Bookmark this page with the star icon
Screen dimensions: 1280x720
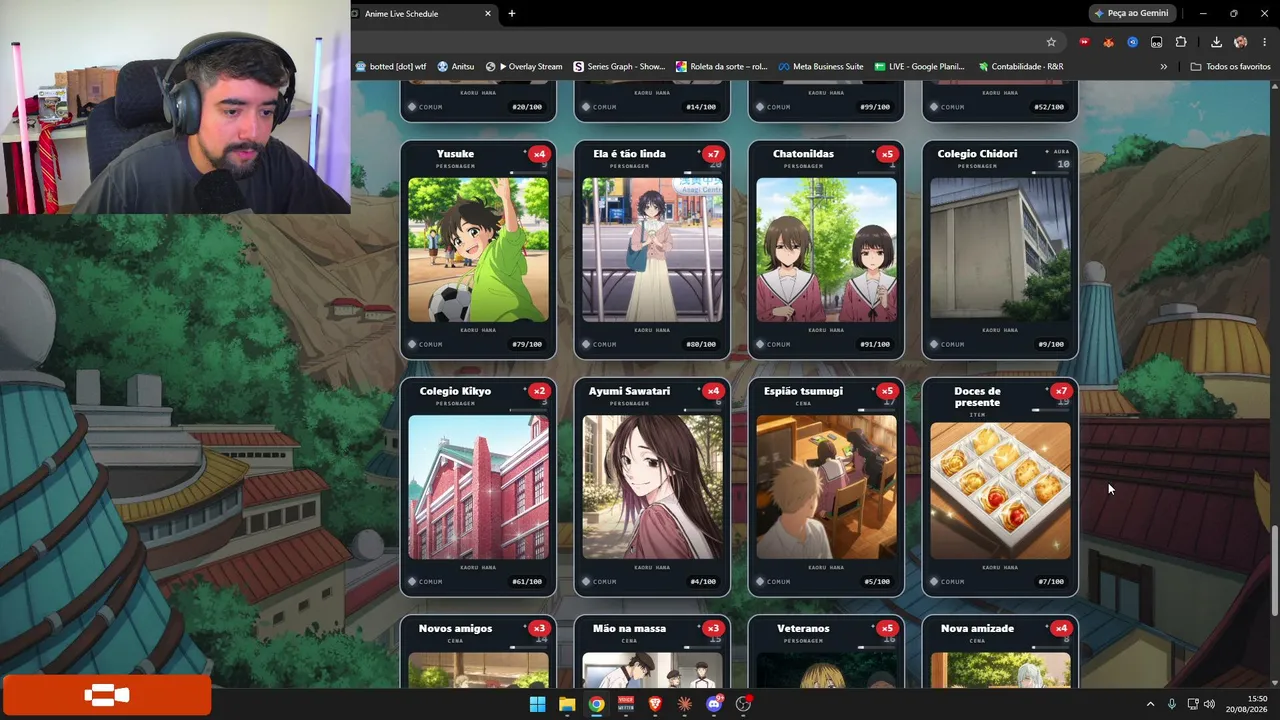1051,42
